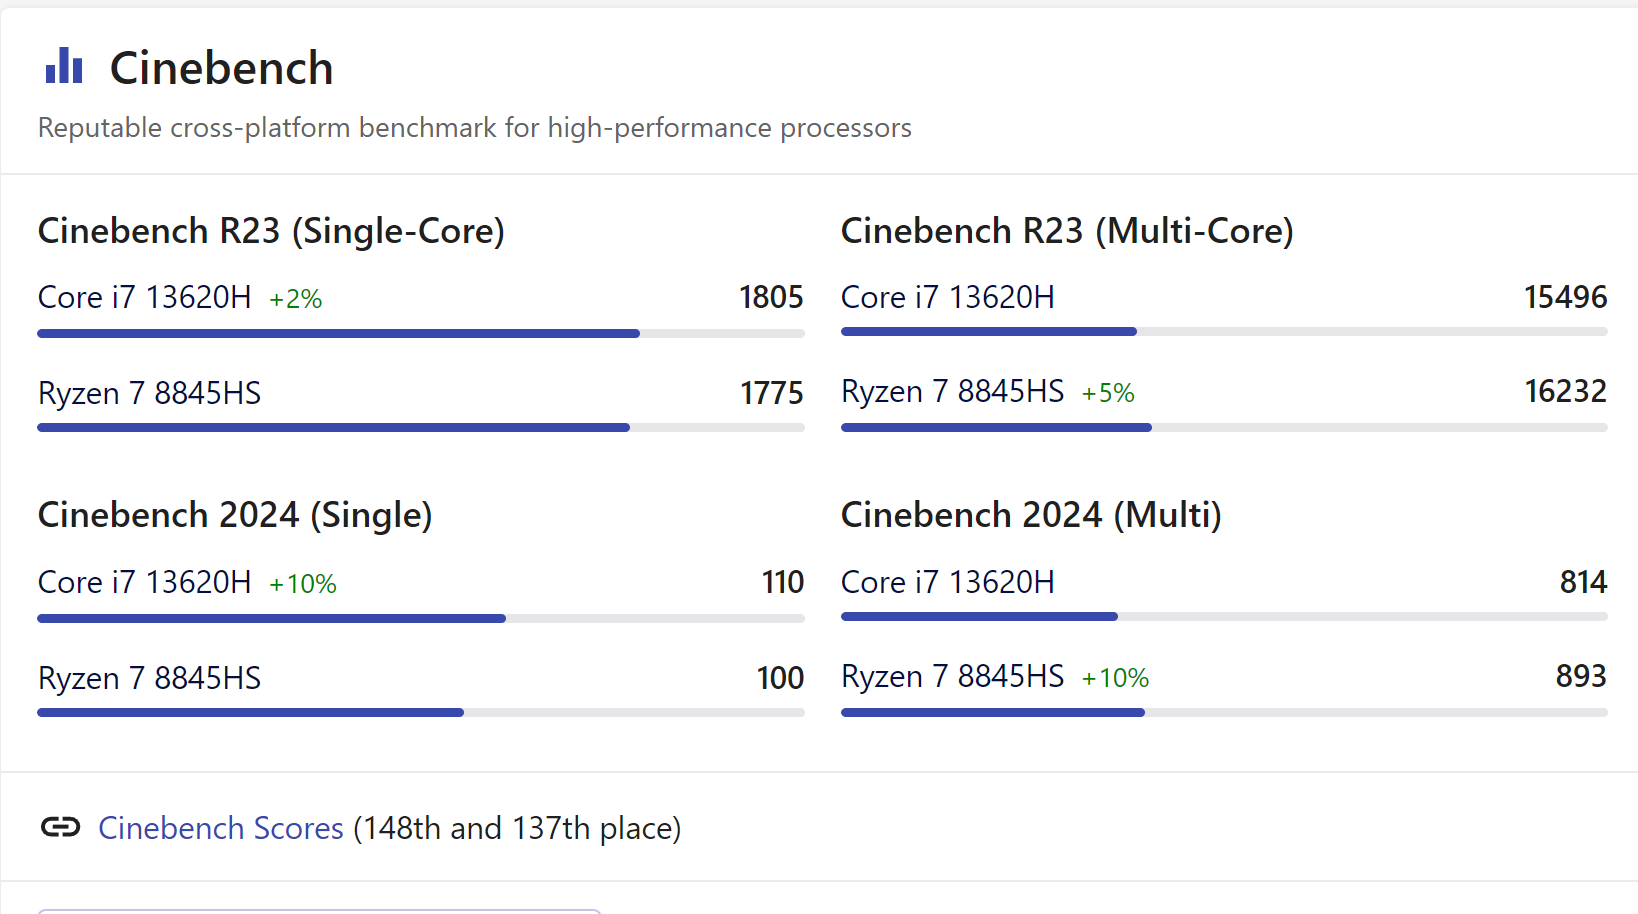Click Ryzen 7 8845HS label under R23 Single-Core
The width and height of the screenshot is (1638, 914).
pos(149,393)
